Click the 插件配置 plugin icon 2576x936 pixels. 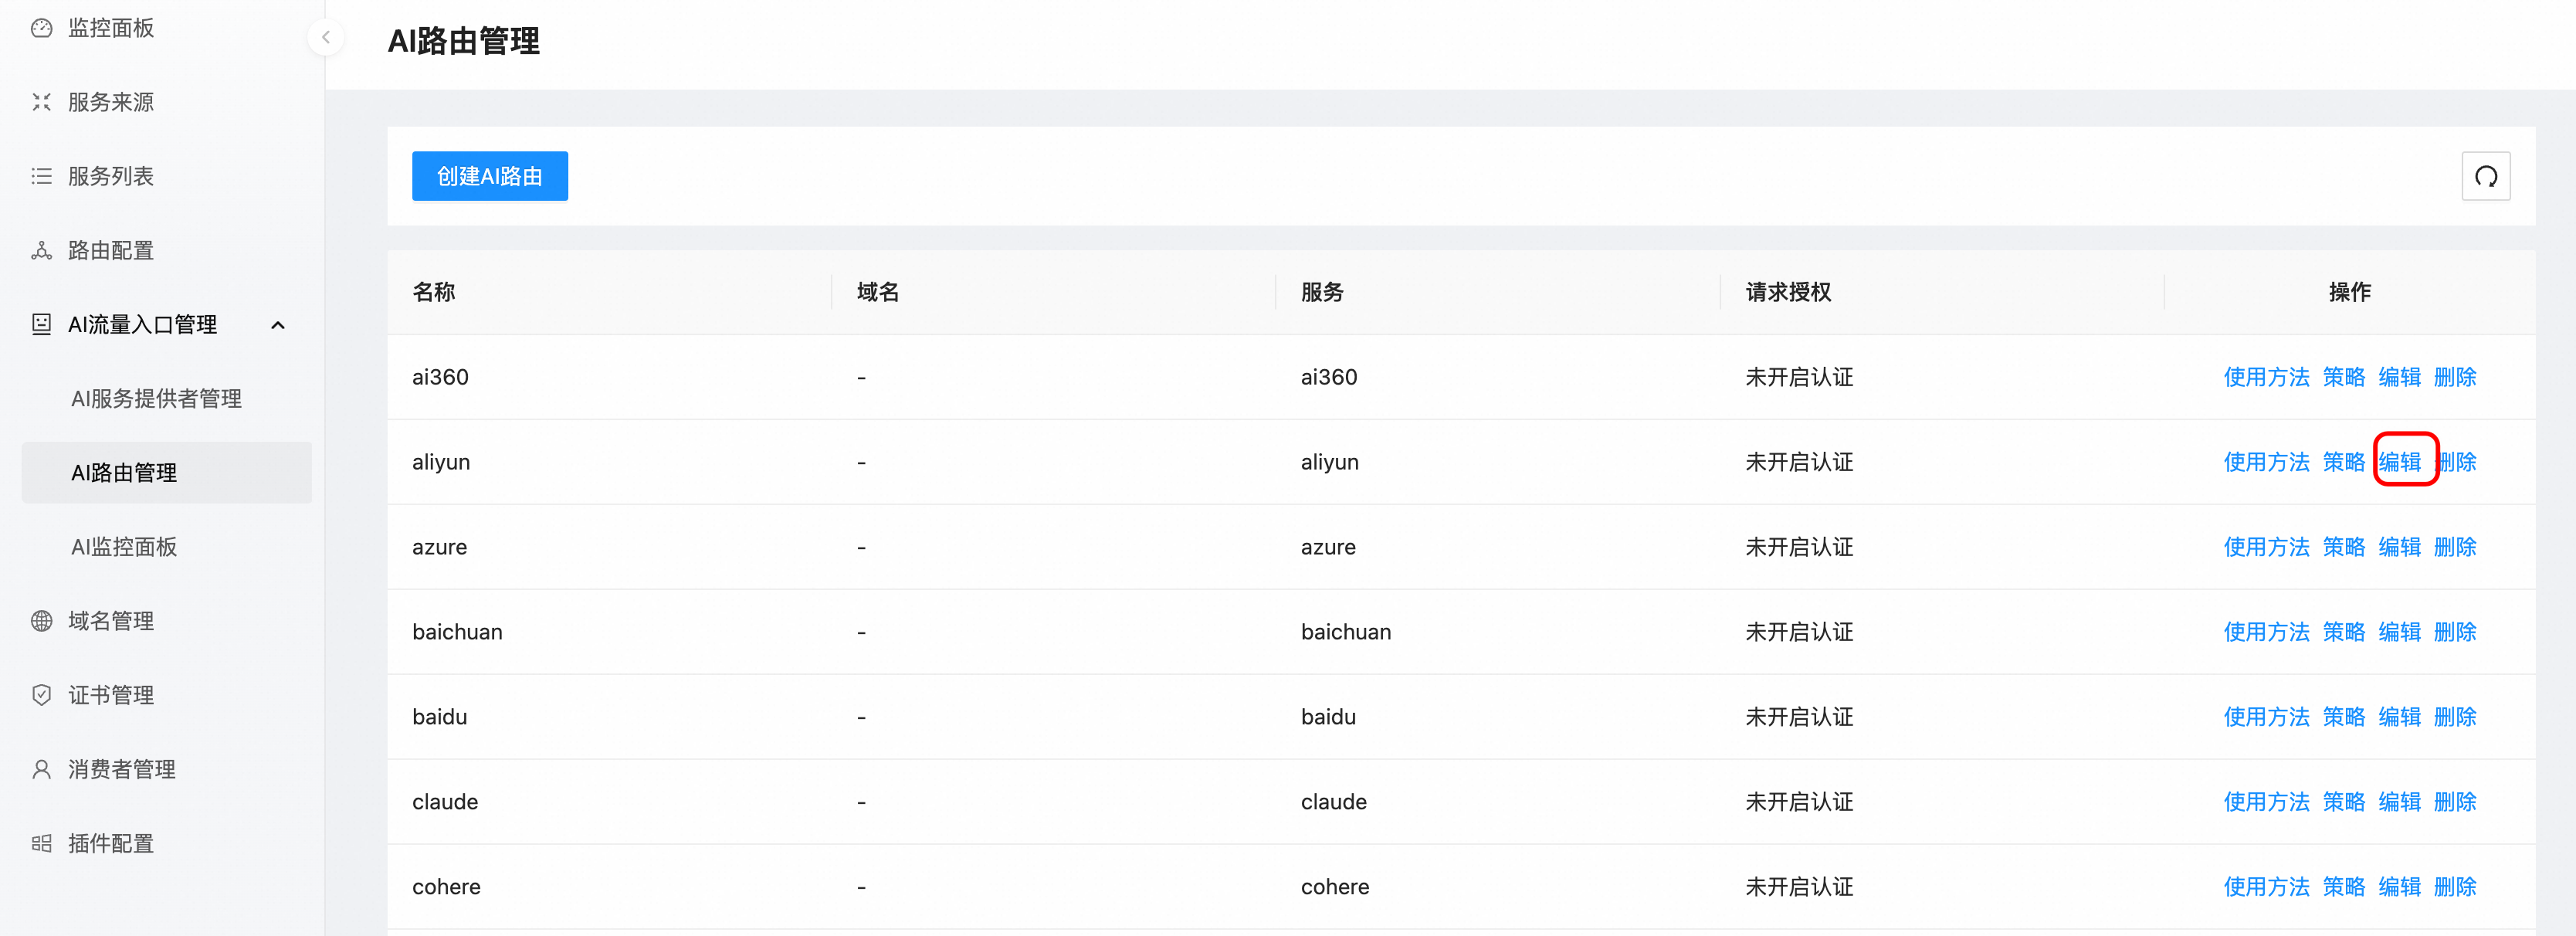click(41, 843)
